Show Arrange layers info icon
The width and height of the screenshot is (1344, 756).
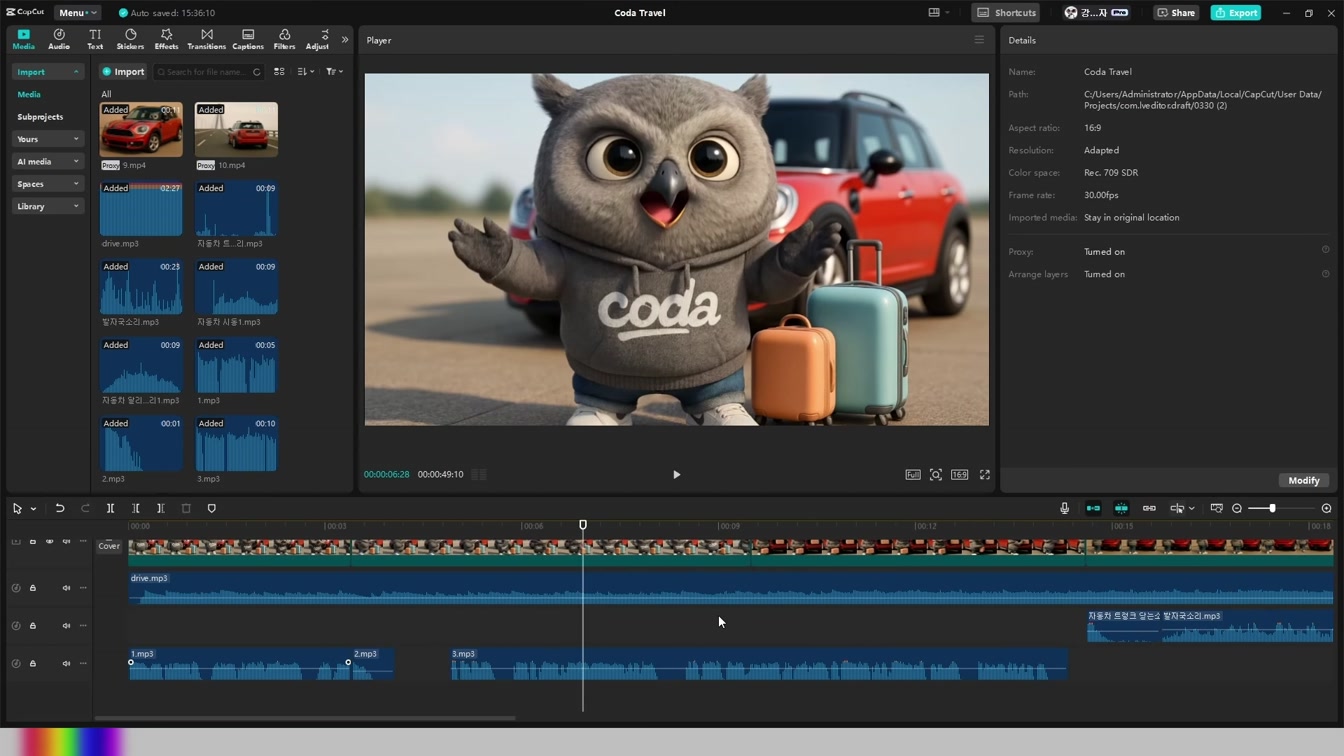(x=1326, y=273)
